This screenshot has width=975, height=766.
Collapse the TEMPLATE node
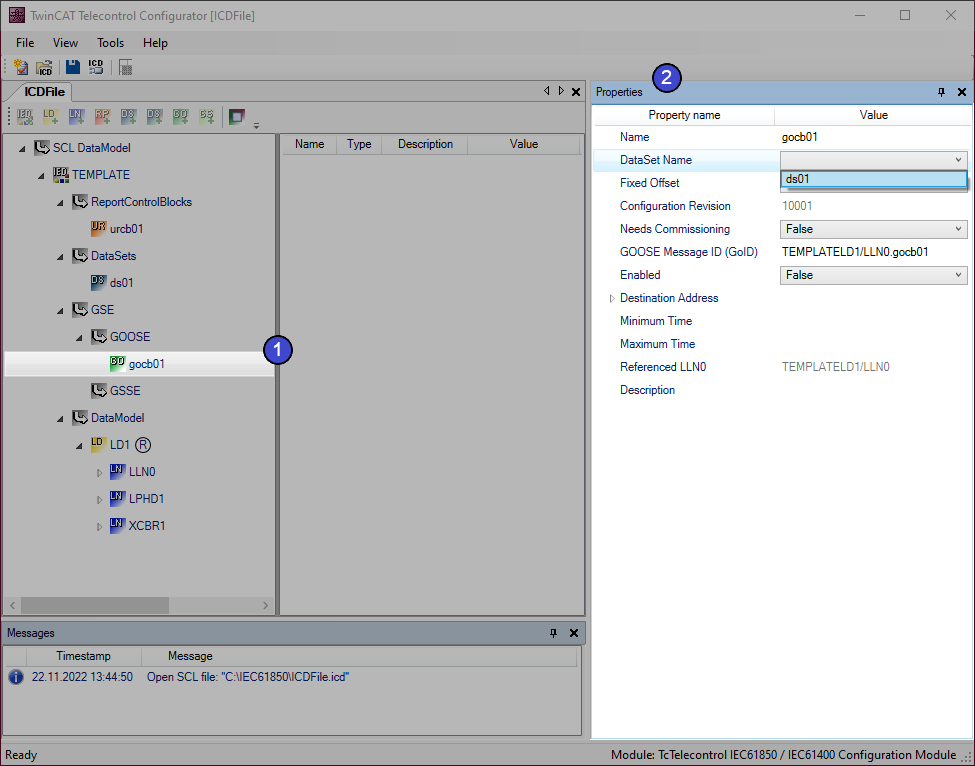pos(41,176)
